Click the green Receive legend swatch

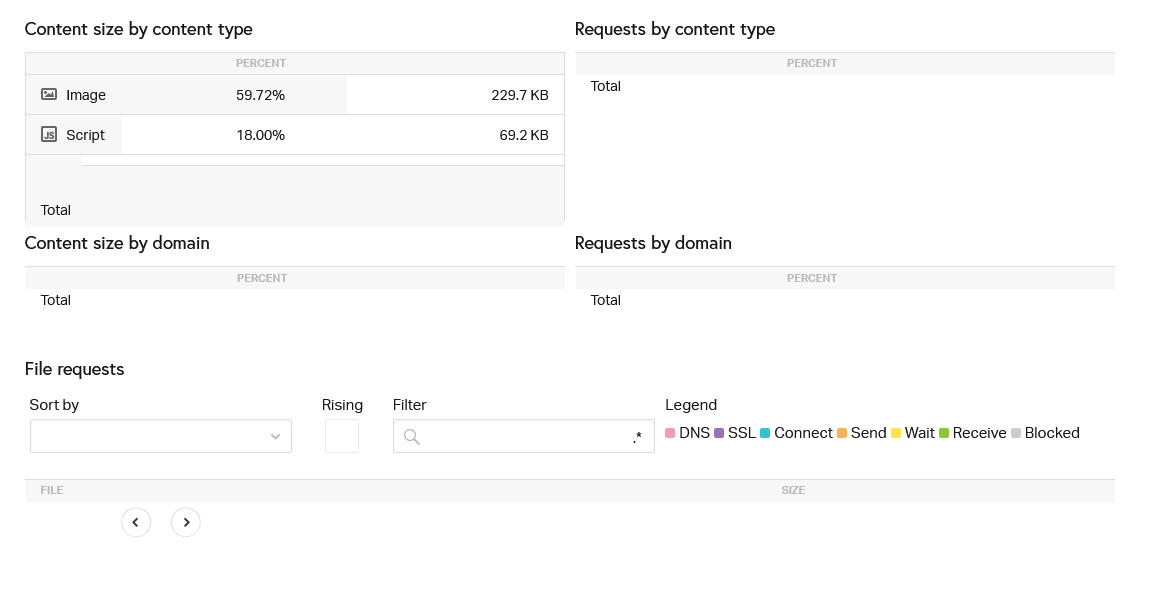[944, 433]
